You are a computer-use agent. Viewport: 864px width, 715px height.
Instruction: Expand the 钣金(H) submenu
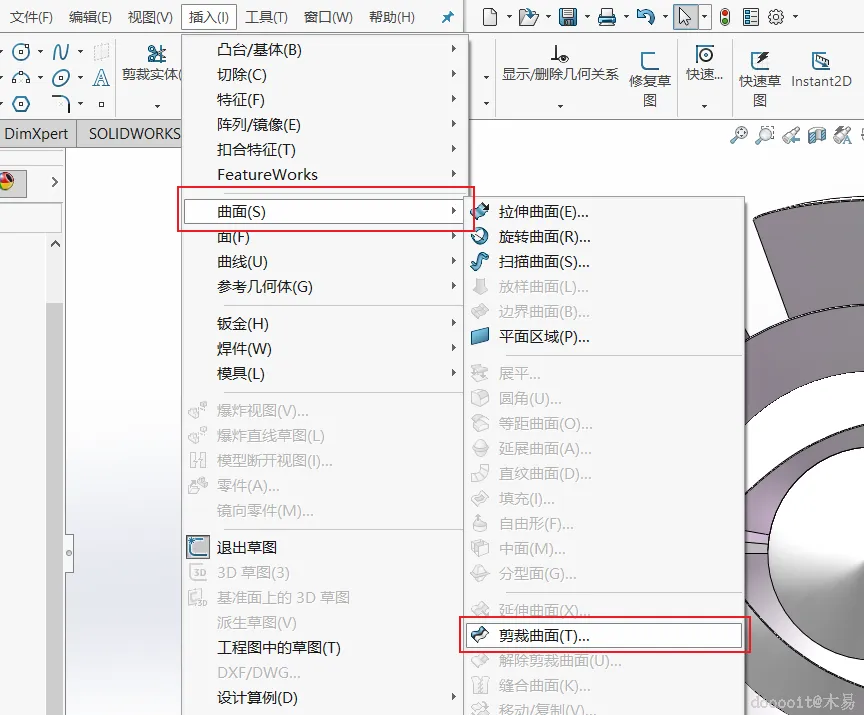[x=323, y=323]
